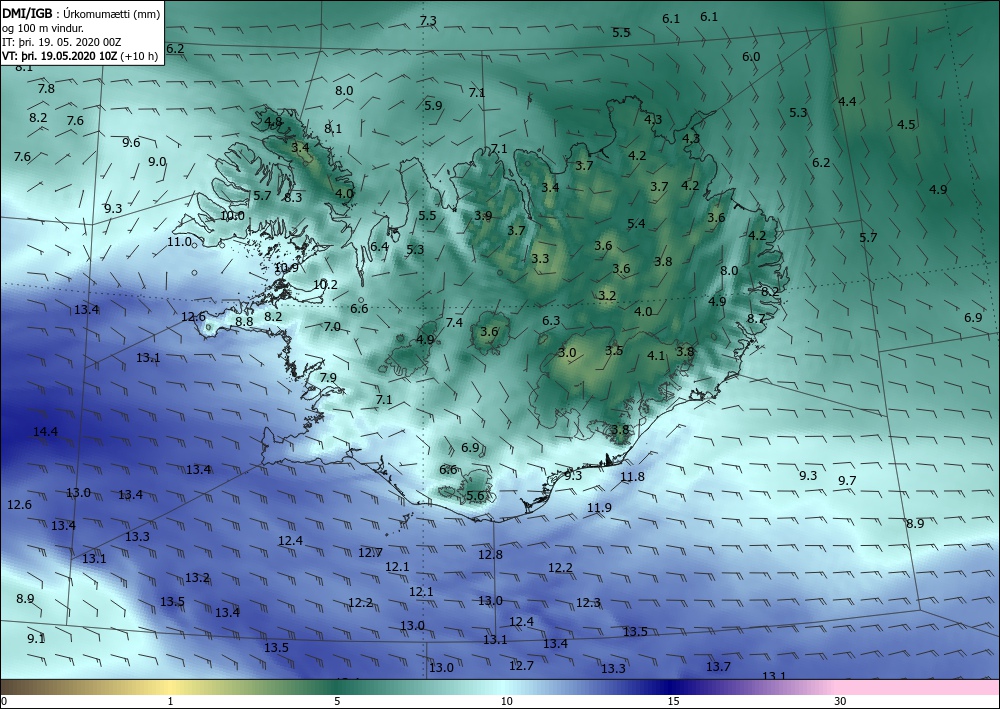Click the value '14.4' on the map
This screenshot has height=709, width=1000.
[x=45, y=432]
